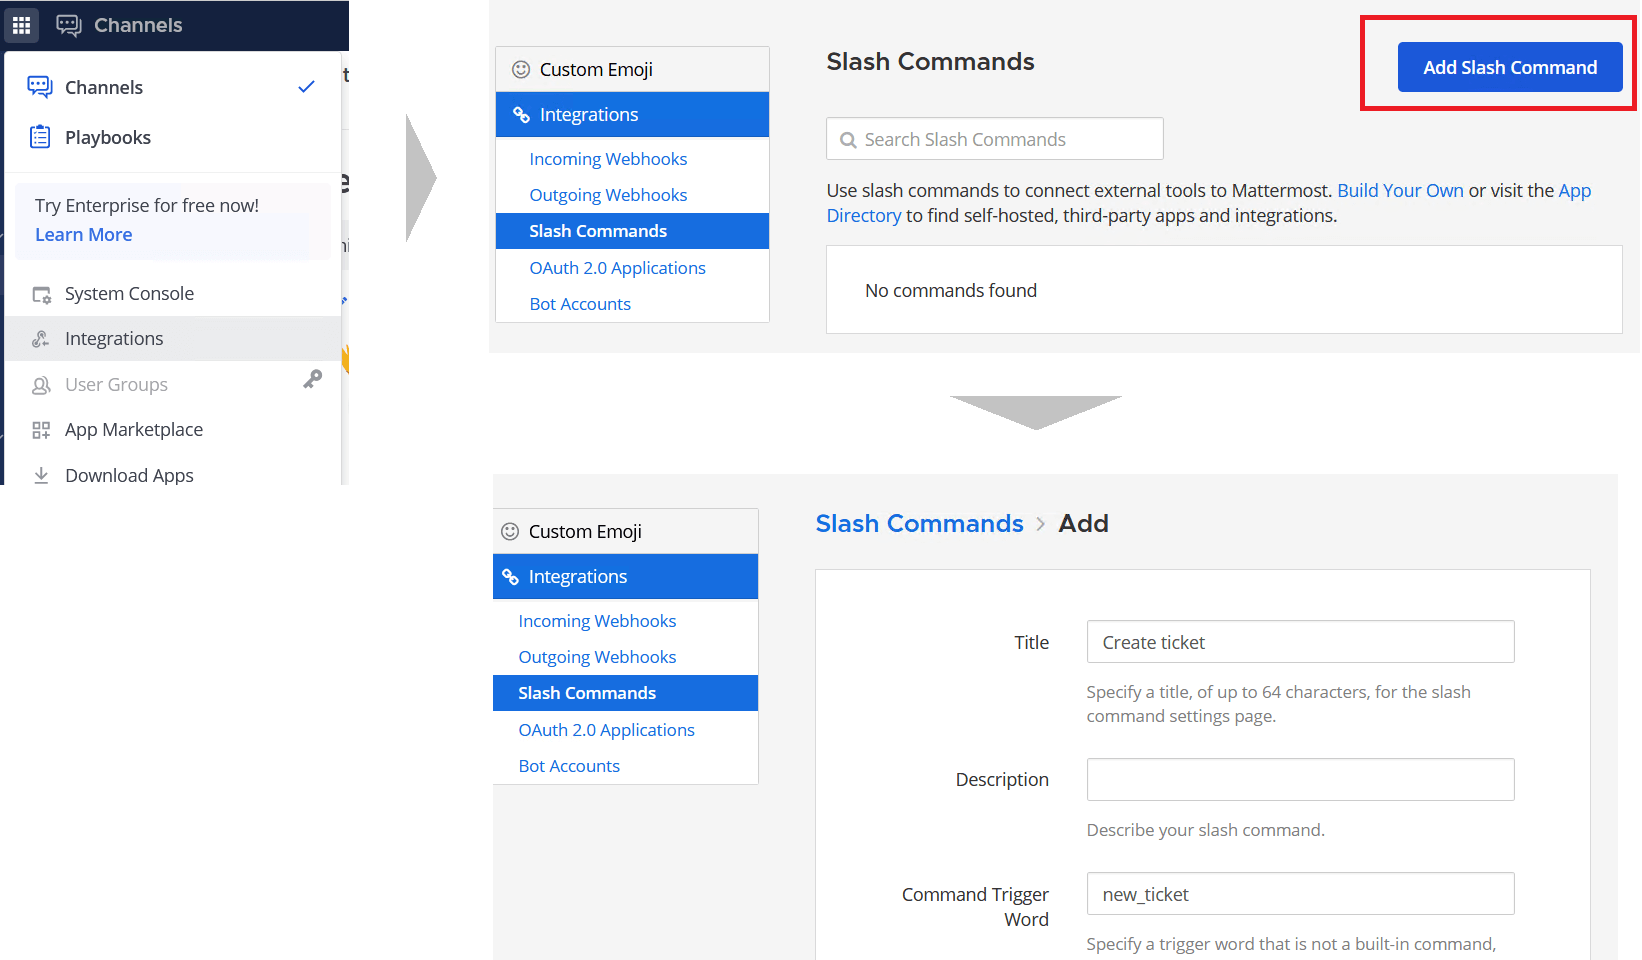Screen dimensions: 1642x960
Task: Click the Playbooks clipboard icon
Action: pyautogui.click(x=40, y=137)
